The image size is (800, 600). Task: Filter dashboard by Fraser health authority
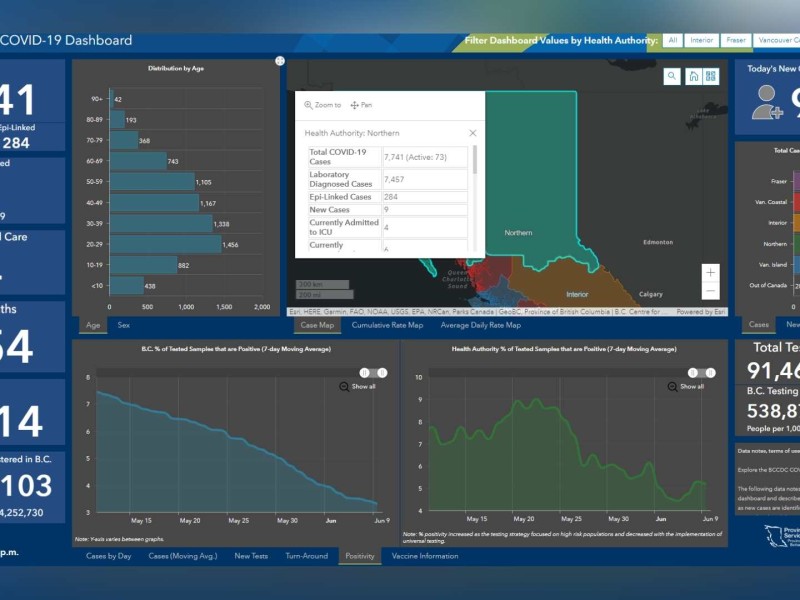click(x=736, y=41)
